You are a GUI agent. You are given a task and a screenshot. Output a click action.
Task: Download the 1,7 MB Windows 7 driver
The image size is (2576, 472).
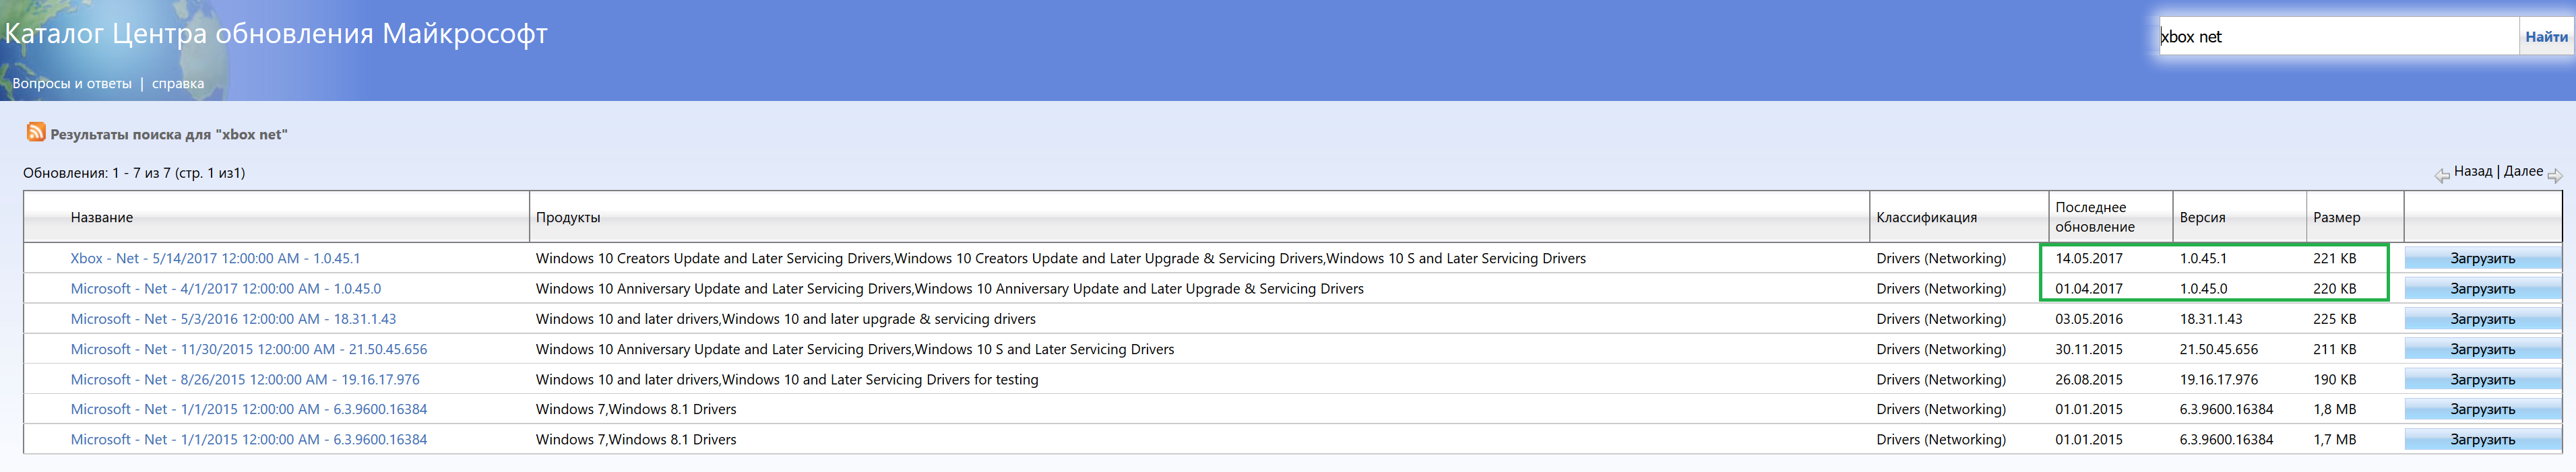click(2482, 440)
